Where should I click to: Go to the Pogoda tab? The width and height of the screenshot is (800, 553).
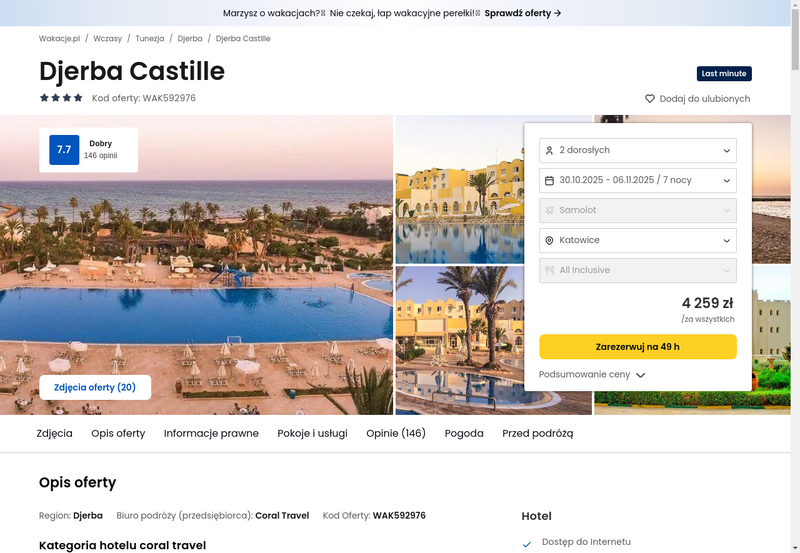click(464, 433)
